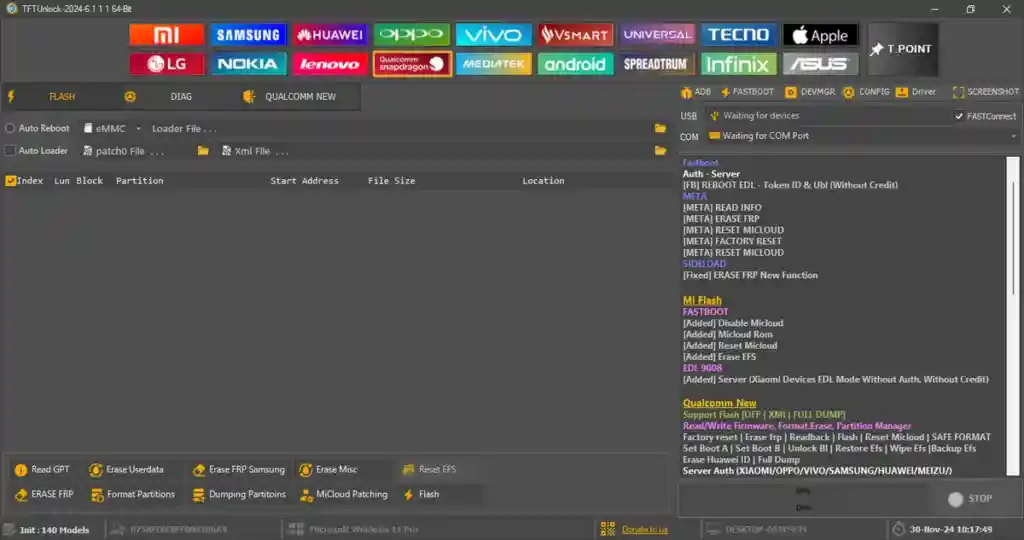Open the Apple brand module
The image size is (1024, 540).
(x=820, y=35)
